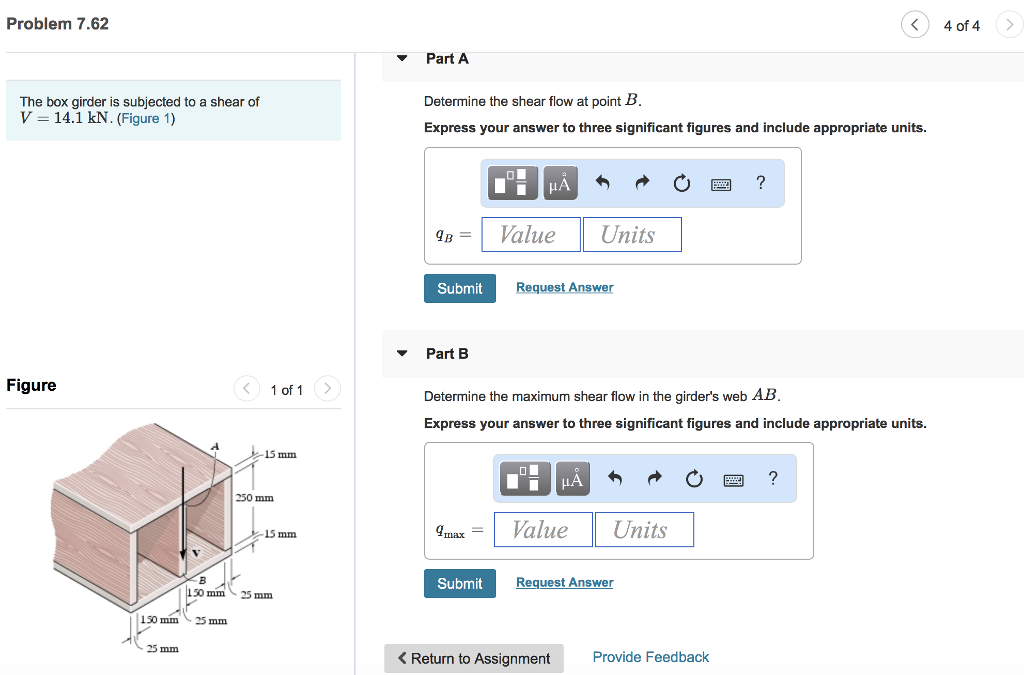Reset Part B answer with the circular reset icon
The width and height of the screenshot is (1024, 675).
[x=694, y=478]
